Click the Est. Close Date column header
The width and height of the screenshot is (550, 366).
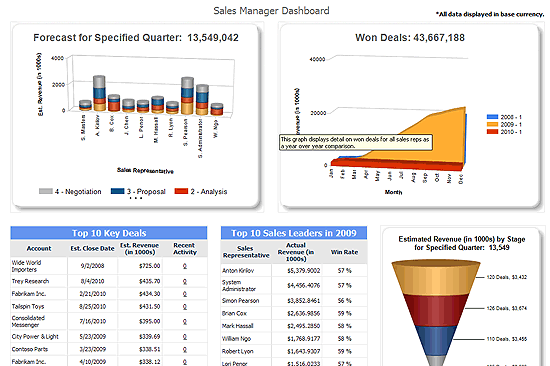coord(93,248)
